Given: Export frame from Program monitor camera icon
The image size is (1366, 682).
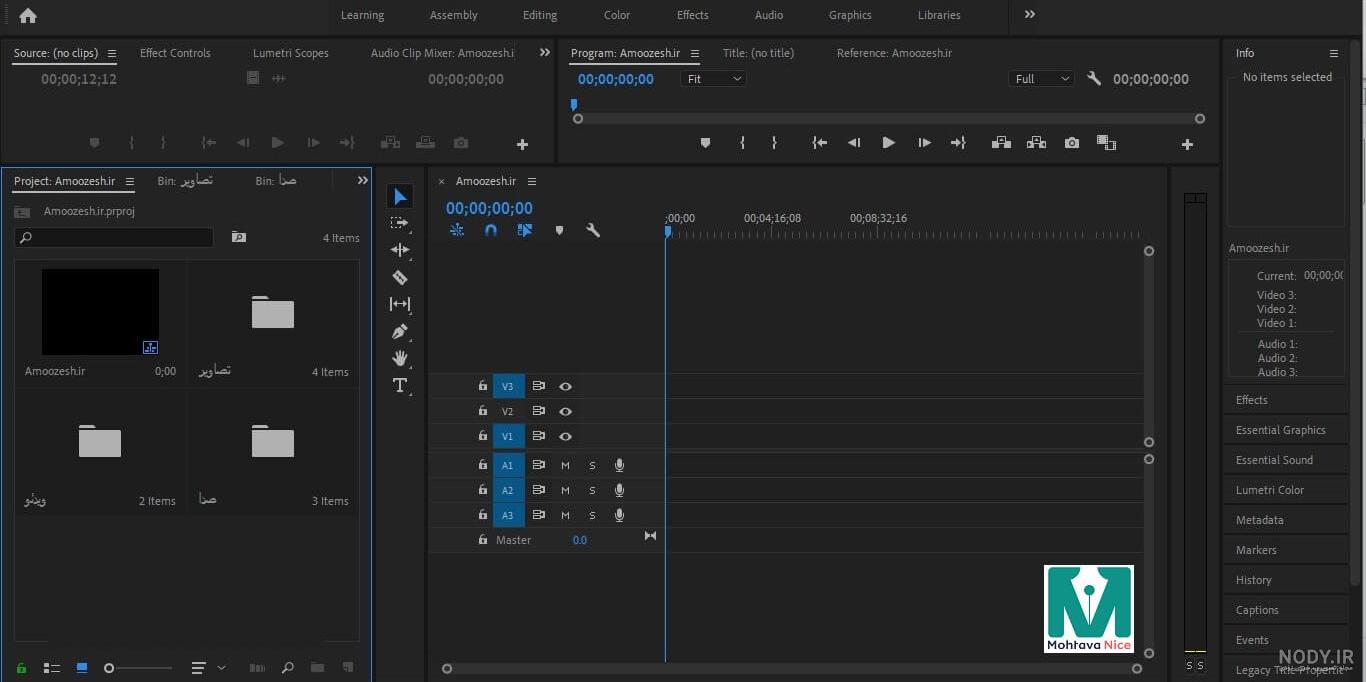Looking at the screenshot, I should click(1072, 143).
